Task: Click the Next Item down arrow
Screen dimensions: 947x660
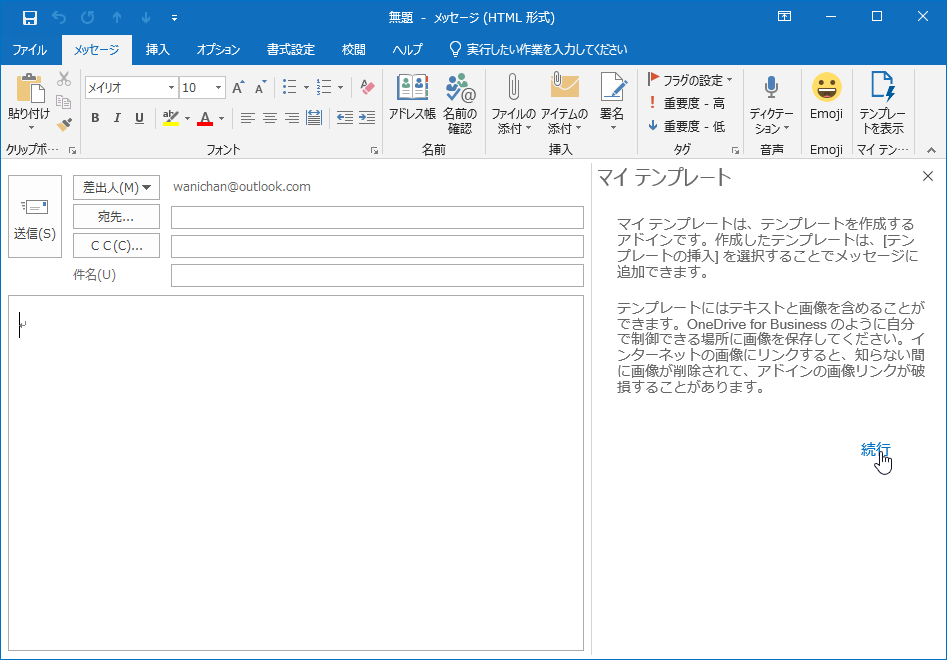Action: click(146, 18)
